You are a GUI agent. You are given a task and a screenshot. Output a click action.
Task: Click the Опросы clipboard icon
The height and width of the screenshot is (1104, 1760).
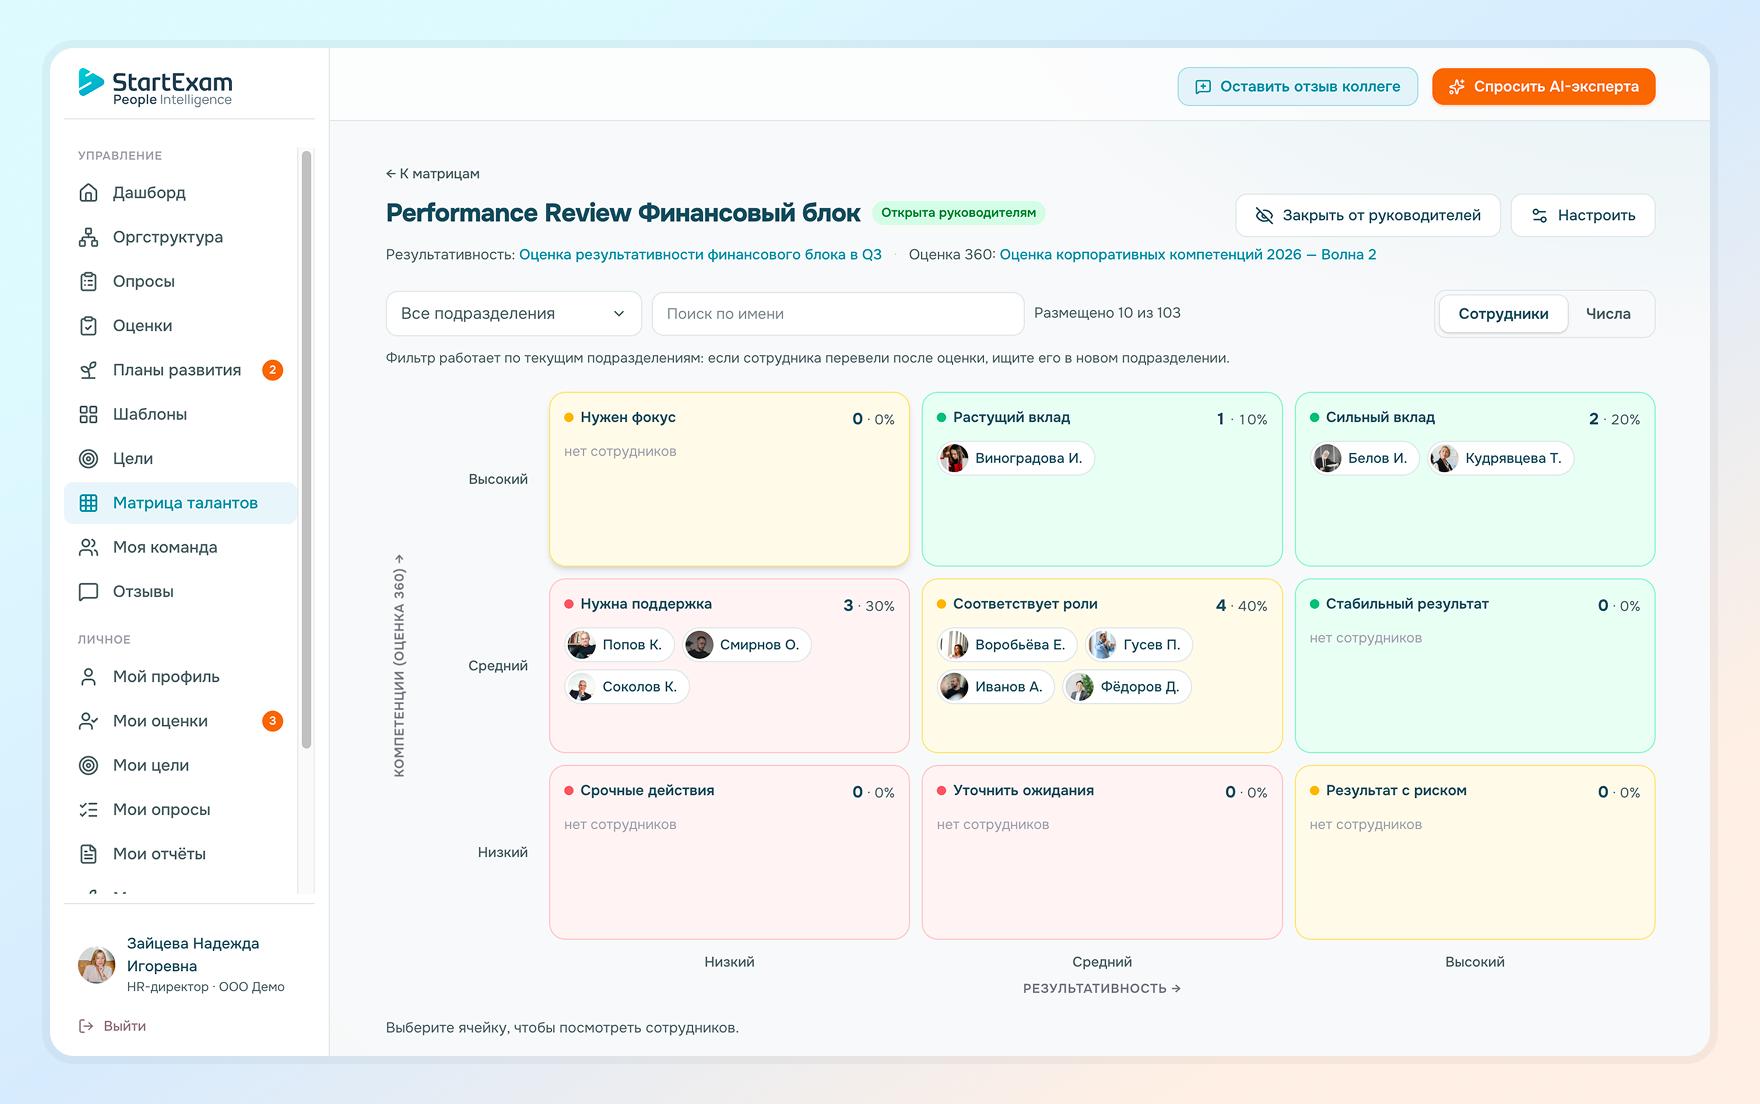point(89,281)
